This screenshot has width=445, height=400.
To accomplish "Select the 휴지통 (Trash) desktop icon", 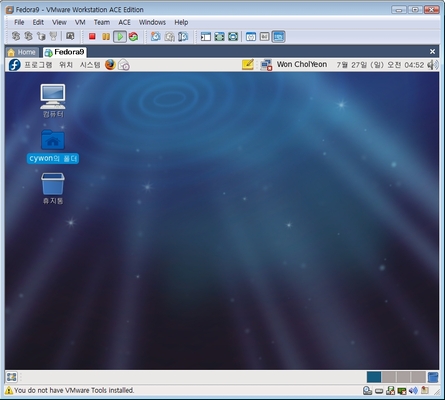I will click(53, 189).
